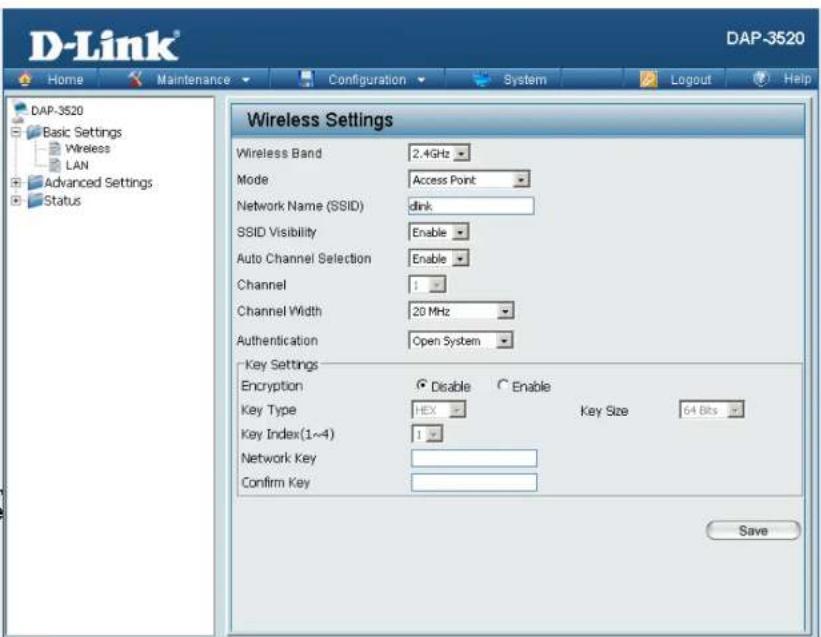The width and height of the screenshot is (821, 637).
Task: Select Wireless in the tree
Action: [x=87, y=149]
